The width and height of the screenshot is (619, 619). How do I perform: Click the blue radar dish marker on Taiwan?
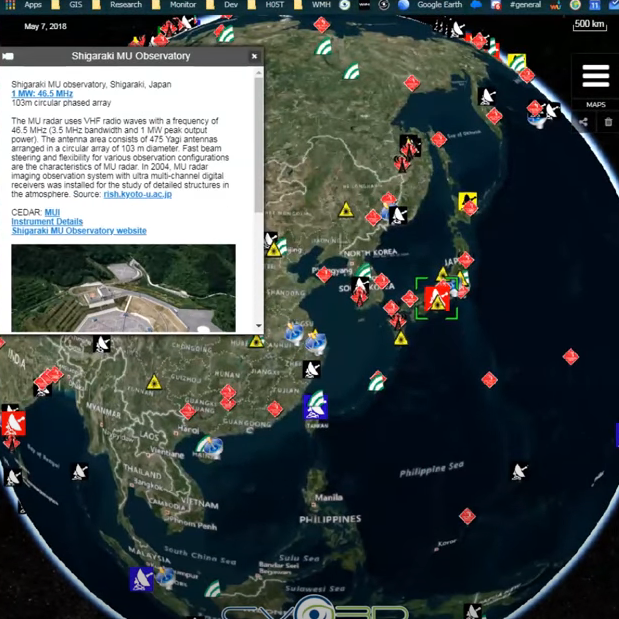coord(315,407)
